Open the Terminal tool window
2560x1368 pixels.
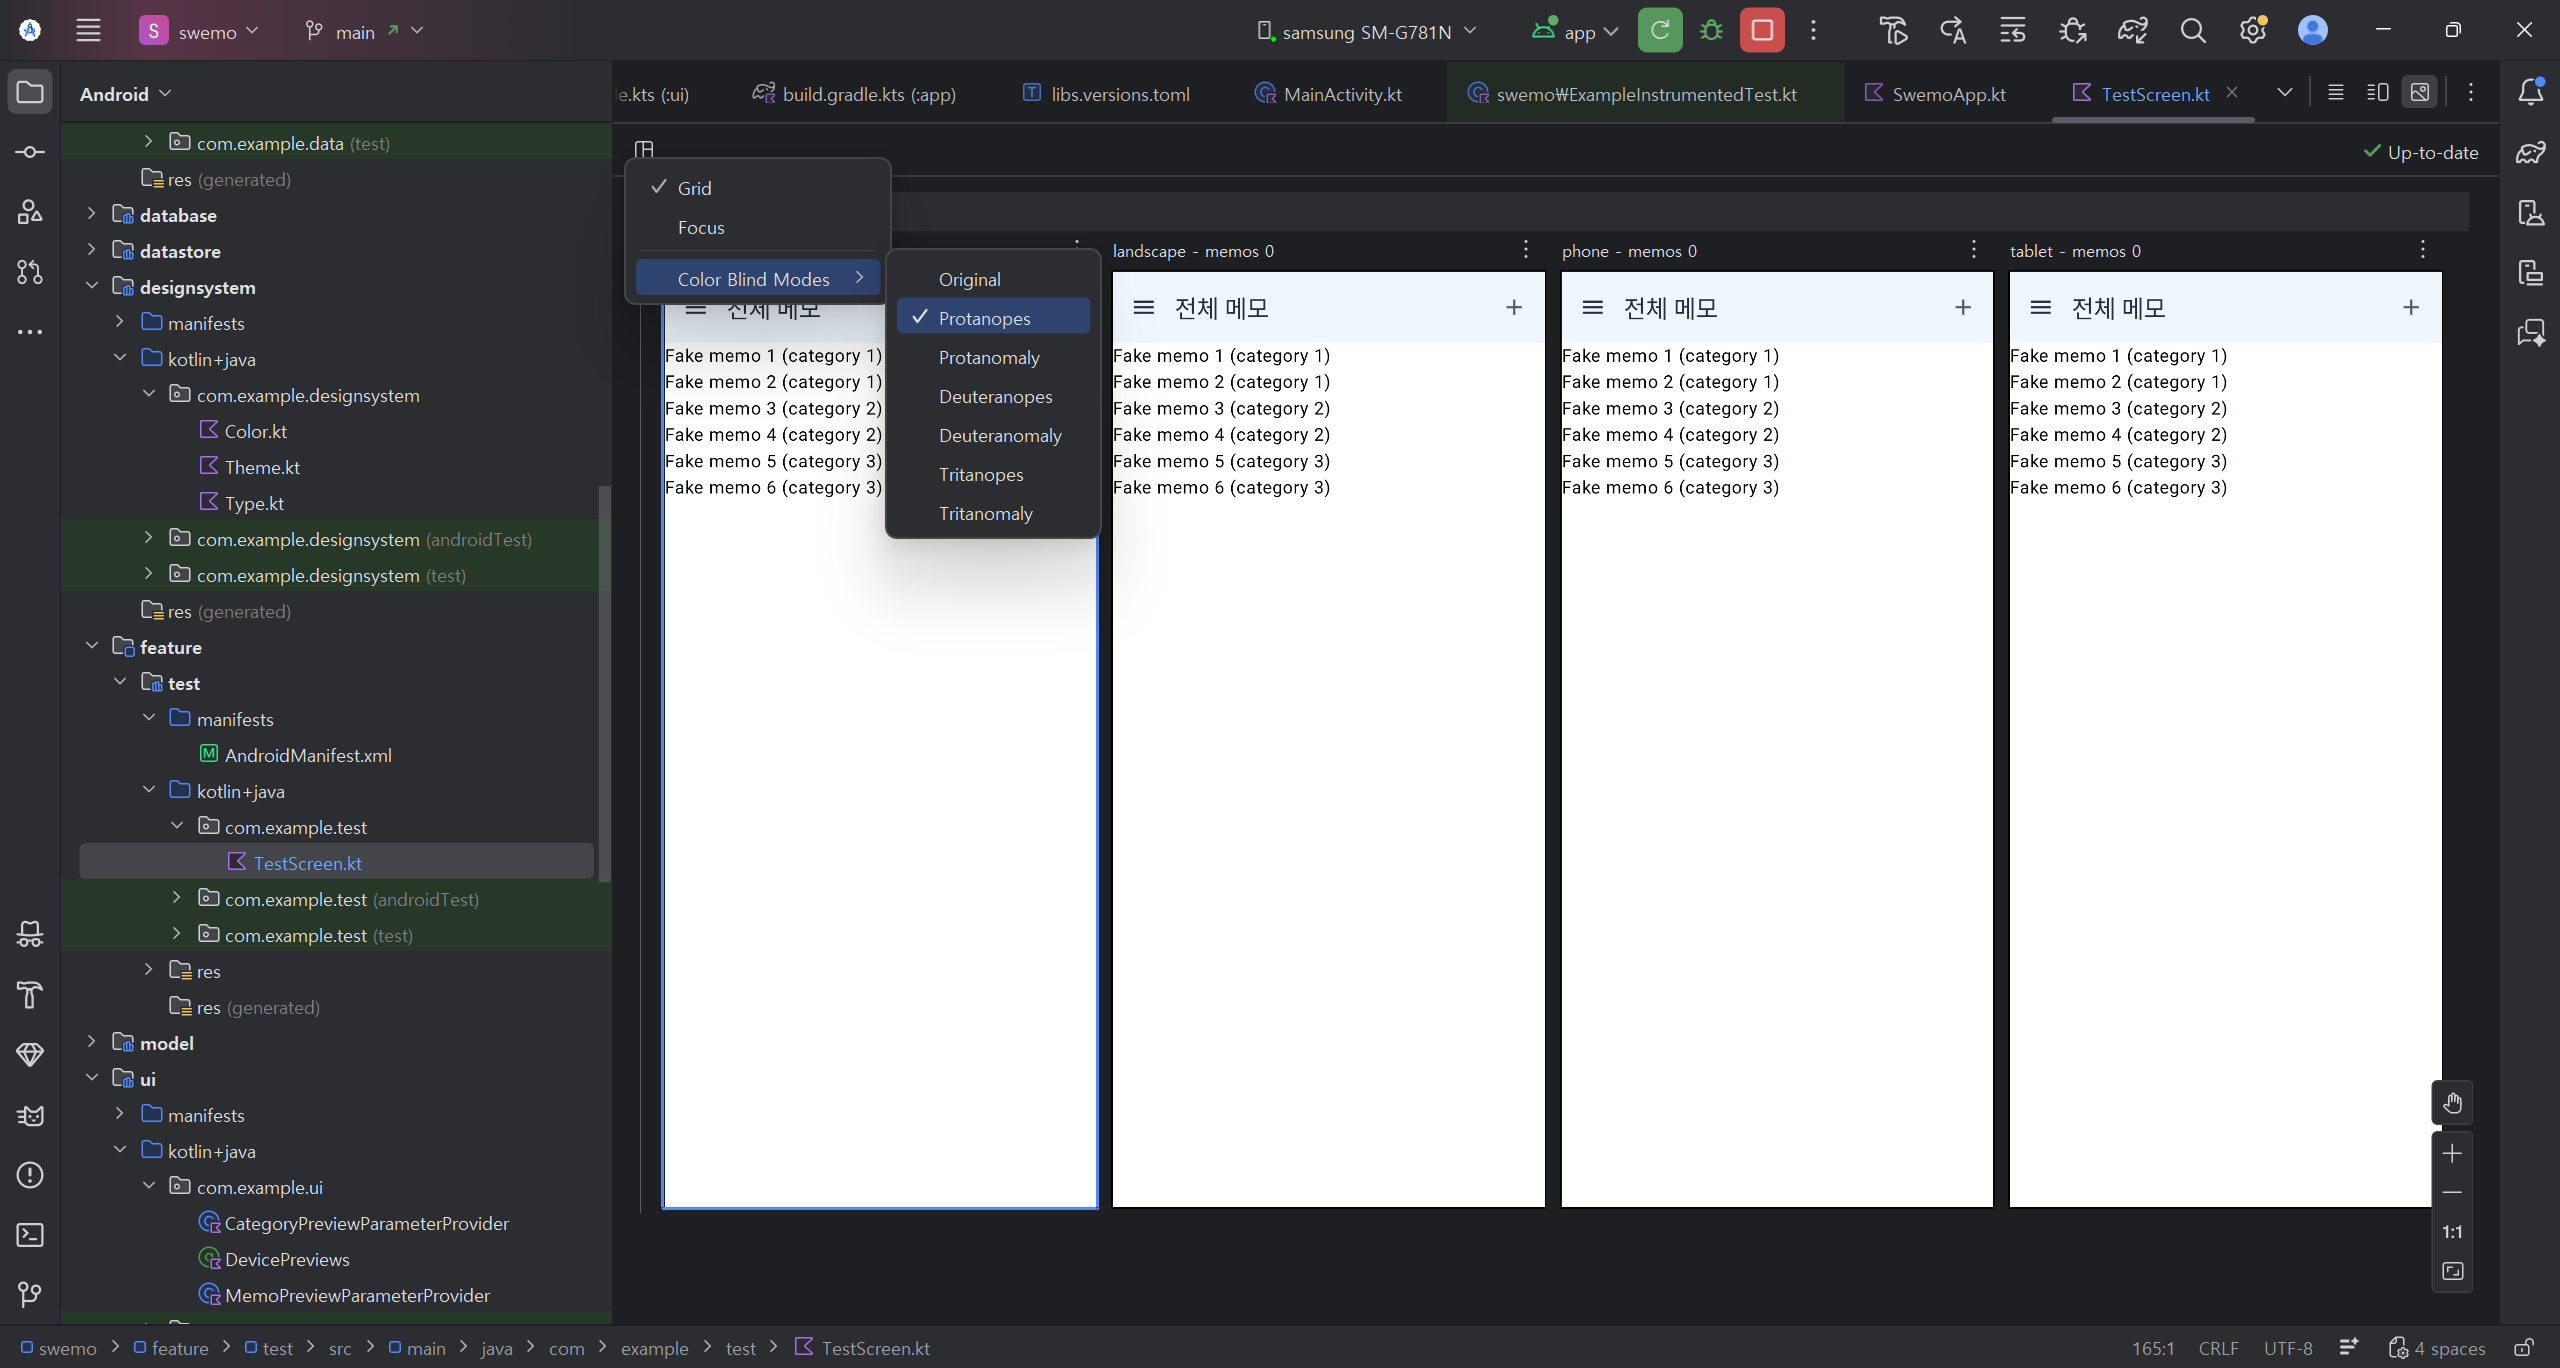click(x=30, y=1235)
